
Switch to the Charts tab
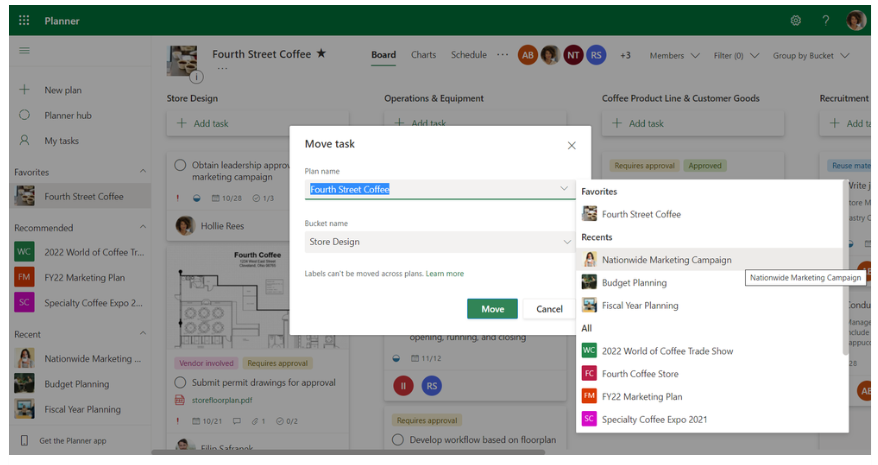(x=423, y=55)
